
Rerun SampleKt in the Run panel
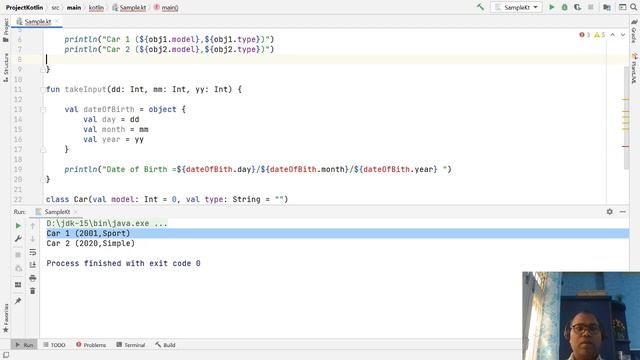tap(18, 226)
